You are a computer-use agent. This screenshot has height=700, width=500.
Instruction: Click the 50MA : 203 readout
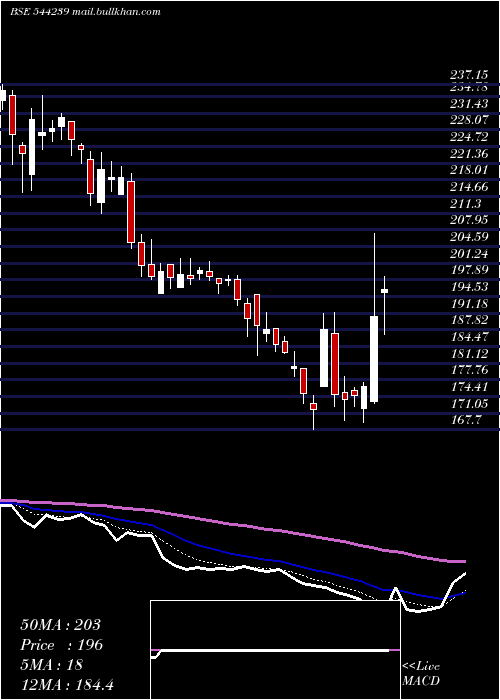(60, 625)
